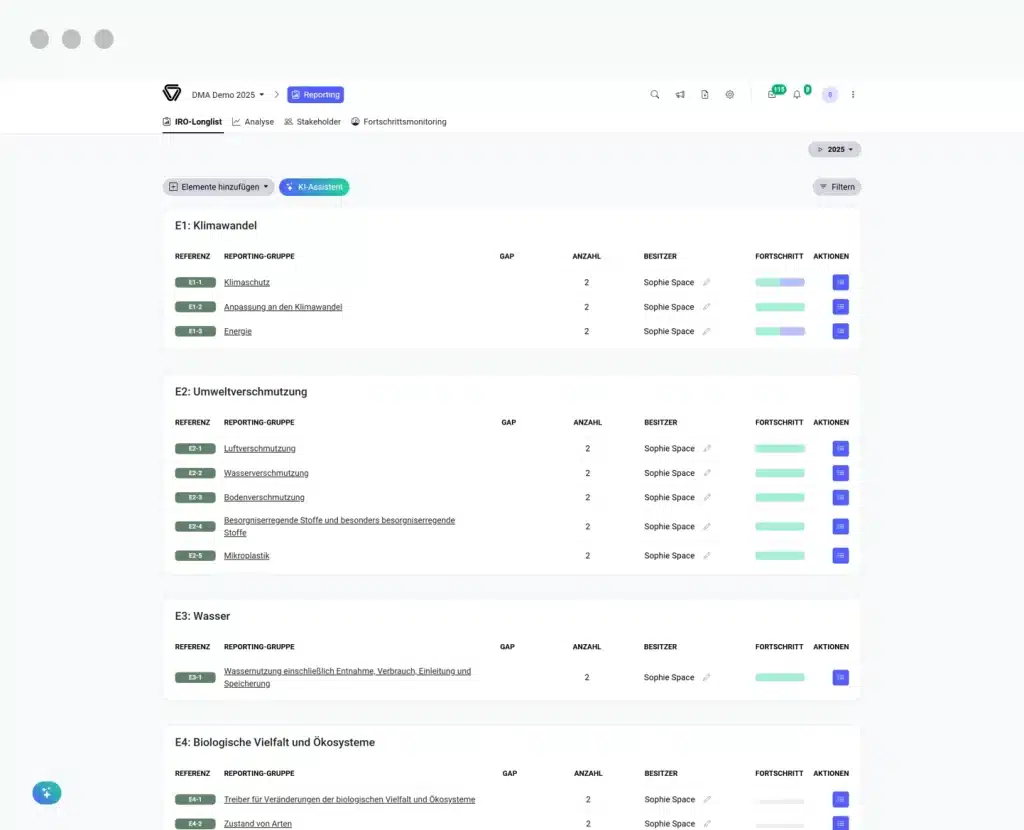Click the Sophie Space owner in Wasserverschmutzung row

[669, 473]
